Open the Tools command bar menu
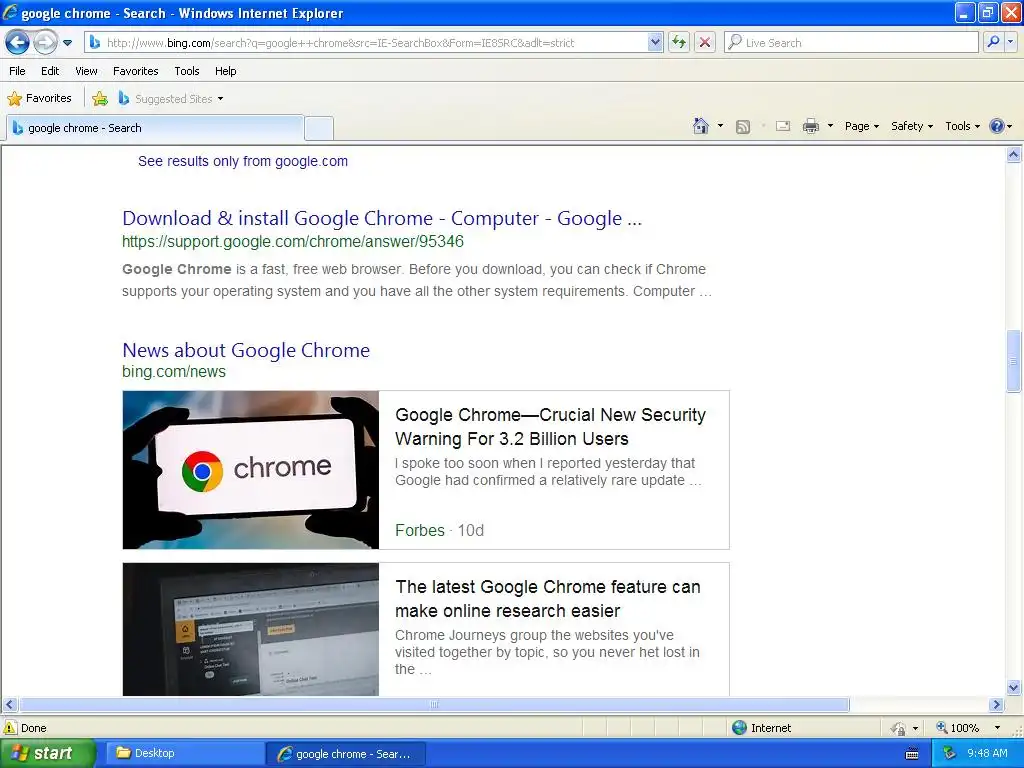The image size is (1024, 768). point(963,126)
